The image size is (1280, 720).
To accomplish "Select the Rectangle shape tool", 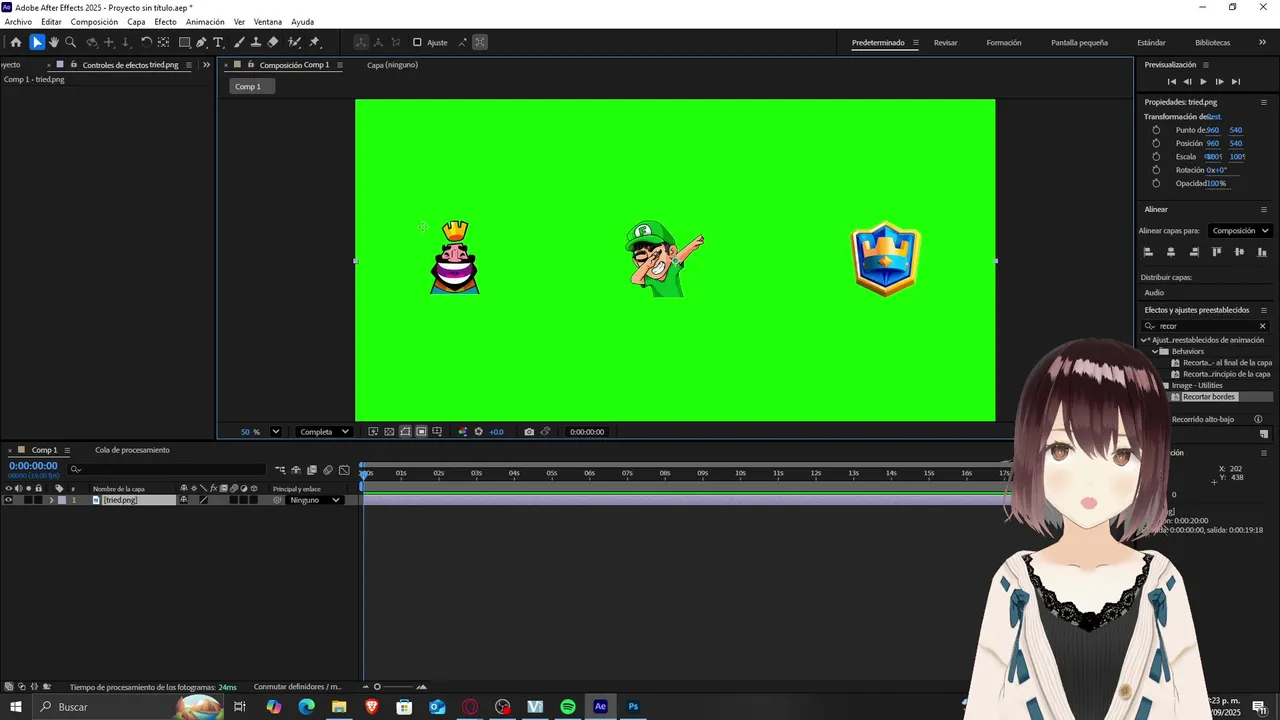I will pyautogui.click(x=185, y=42).
